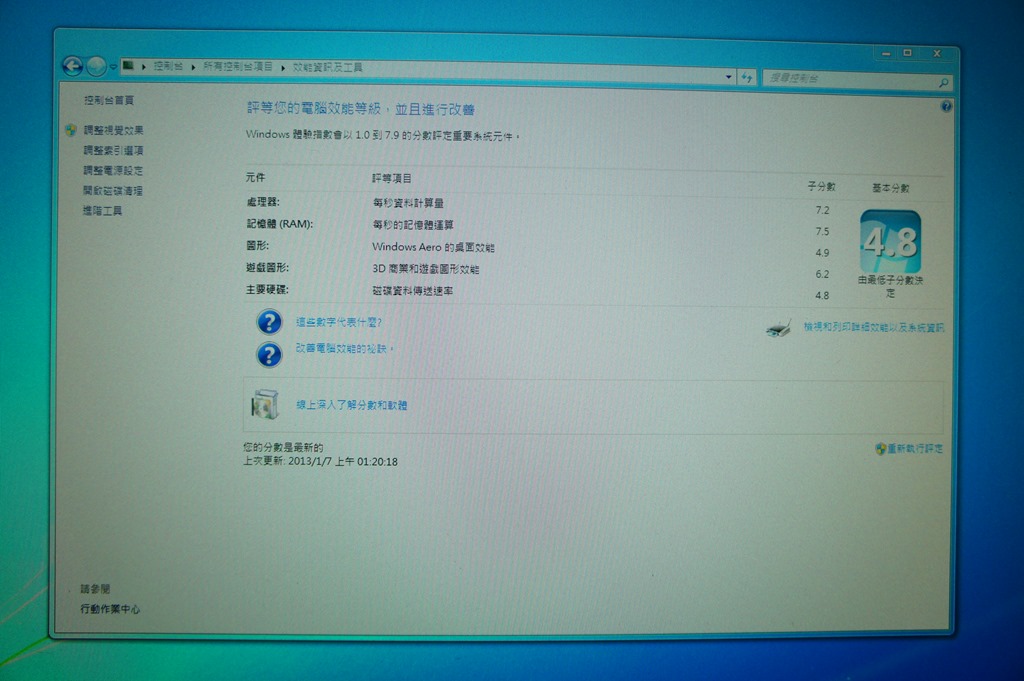Click 每秒資料計算量 description text
This screenshot has height=681, width=1024.
[408, 203]
